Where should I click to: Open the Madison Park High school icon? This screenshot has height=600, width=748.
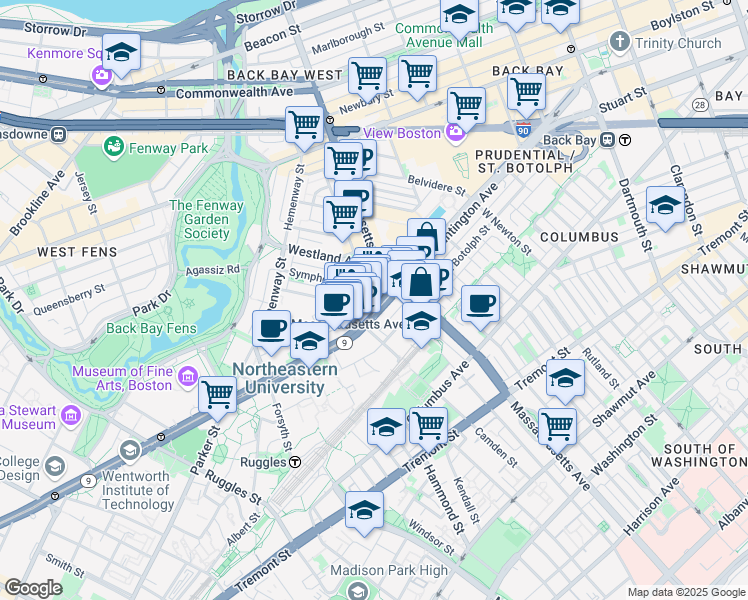pos(357,591)
